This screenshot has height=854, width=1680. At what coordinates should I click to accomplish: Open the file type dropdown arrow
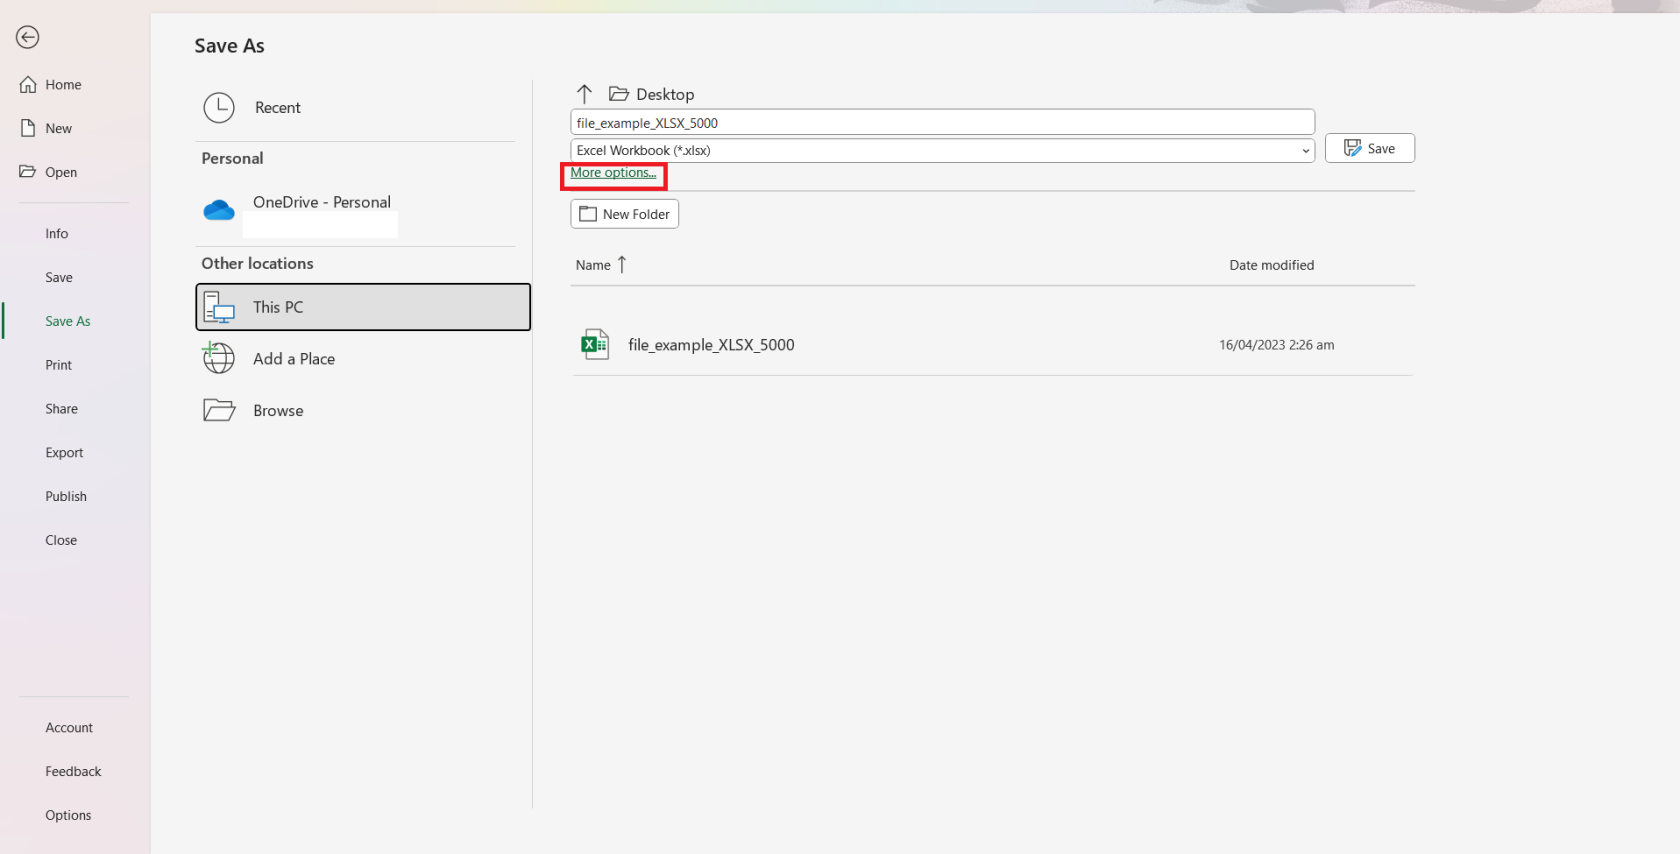tap(1306, 151)
